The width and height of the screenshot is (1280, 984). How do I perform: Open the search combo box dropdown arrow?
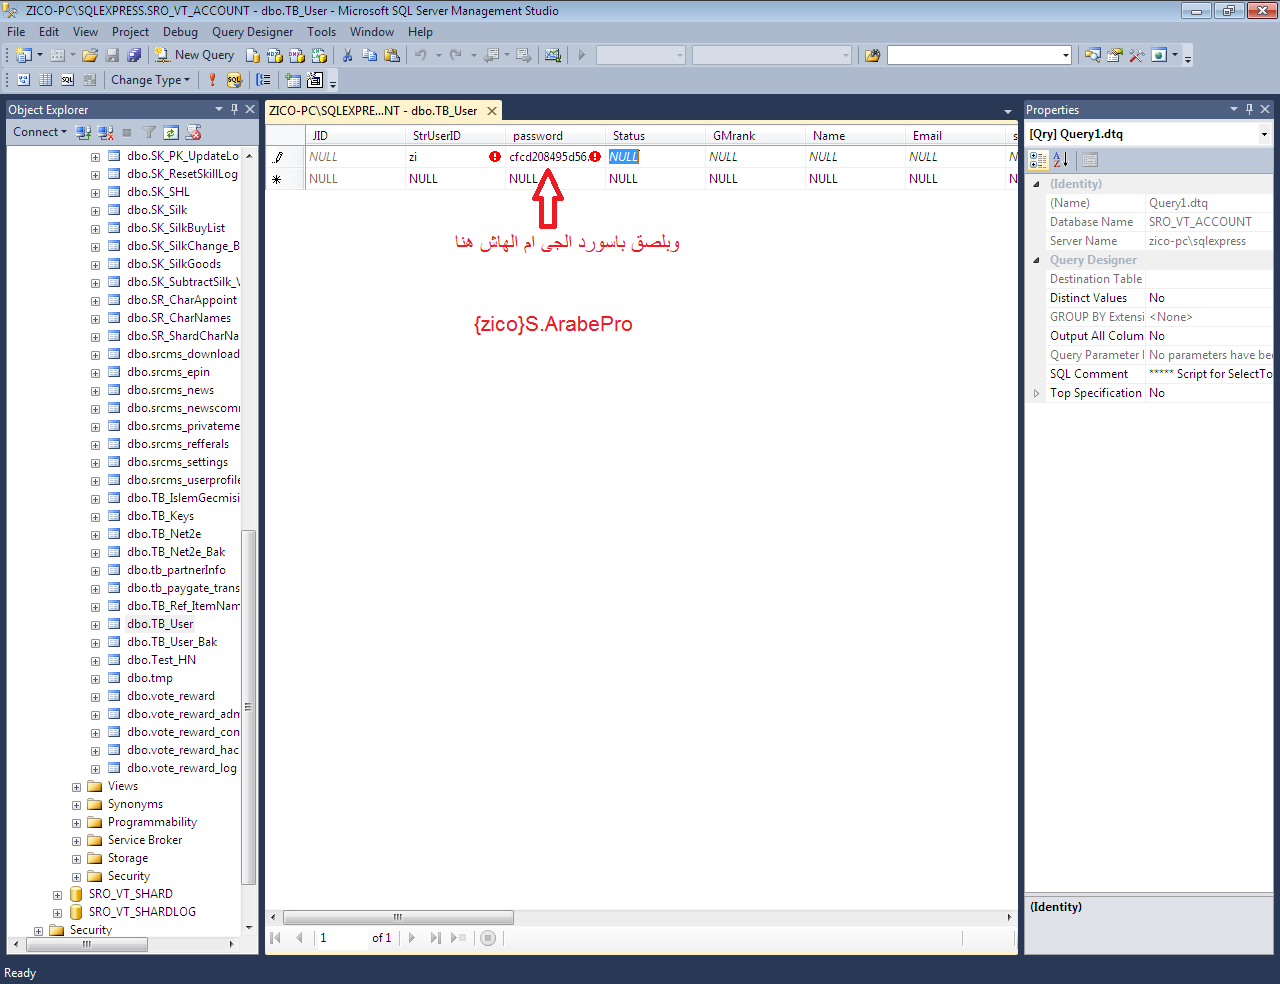(1066, 55)
